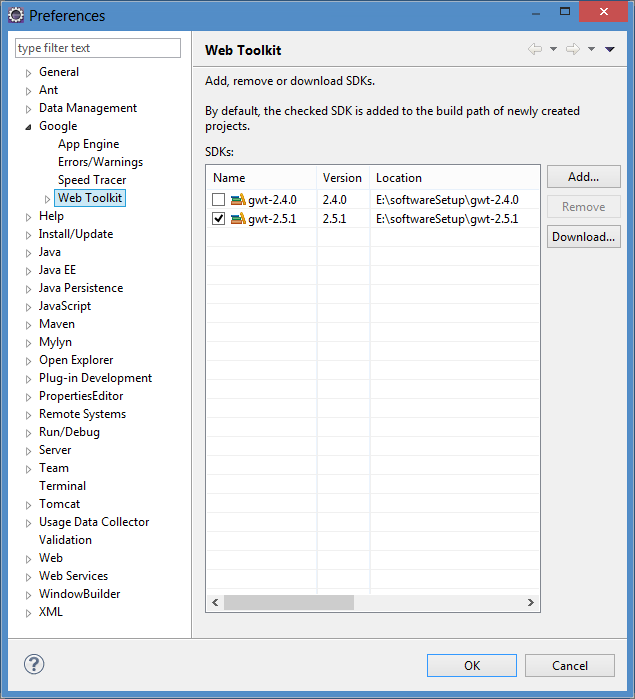
Task: Click the SDK table horizontal scrollbar thumb
Action: (x=289, y=602)
